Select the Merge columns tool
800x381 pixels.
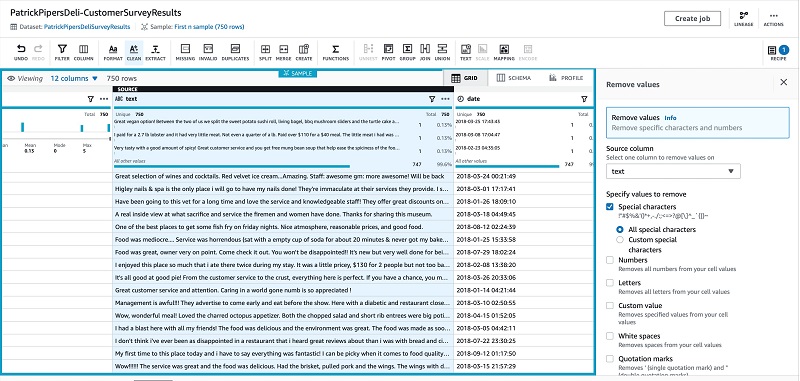tap(284, 52)
